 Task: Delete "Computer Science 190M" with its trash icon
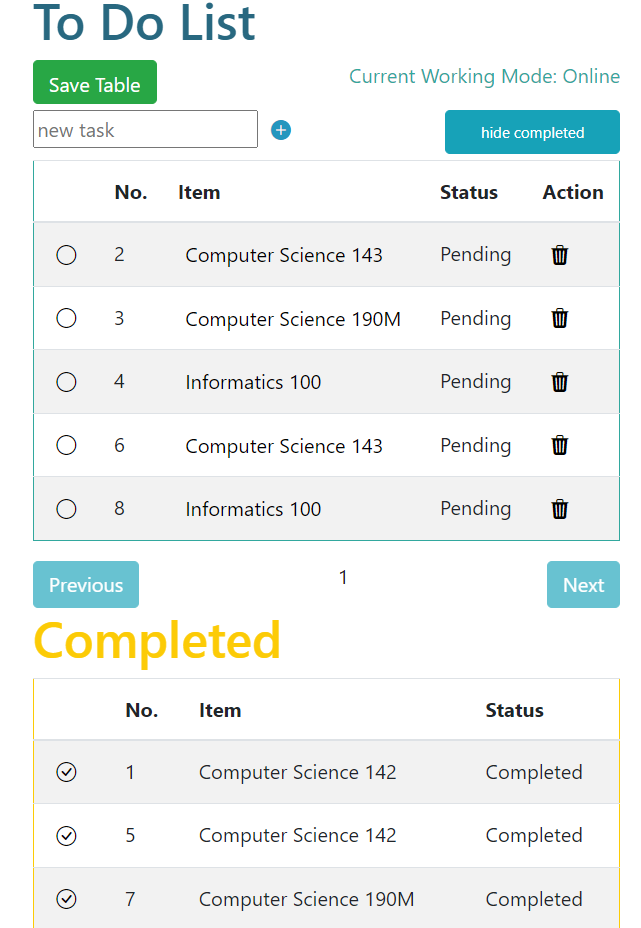[x=559, y=318]
